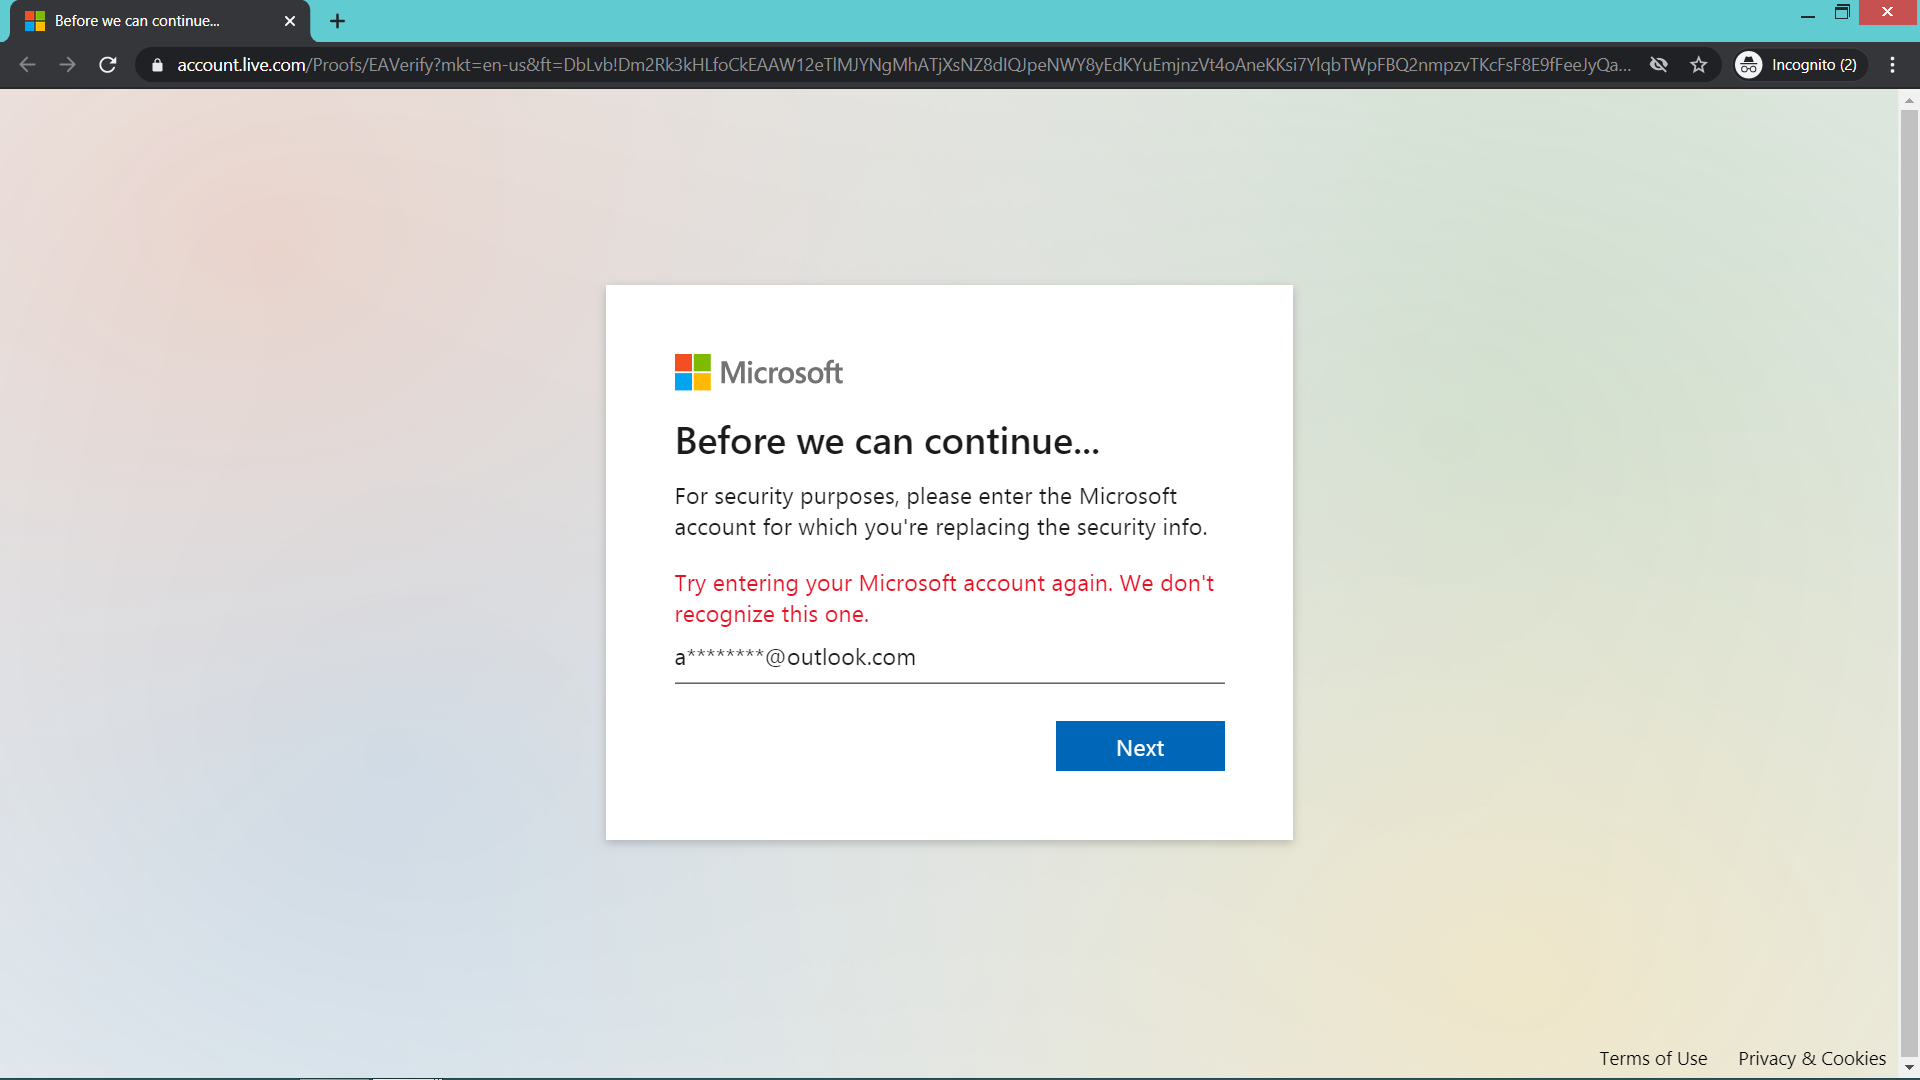Image resolution: width=1920 pixels, height=1080 pixels.
Task: Click the 'For security purposes' instruction text
Action: 941,512
